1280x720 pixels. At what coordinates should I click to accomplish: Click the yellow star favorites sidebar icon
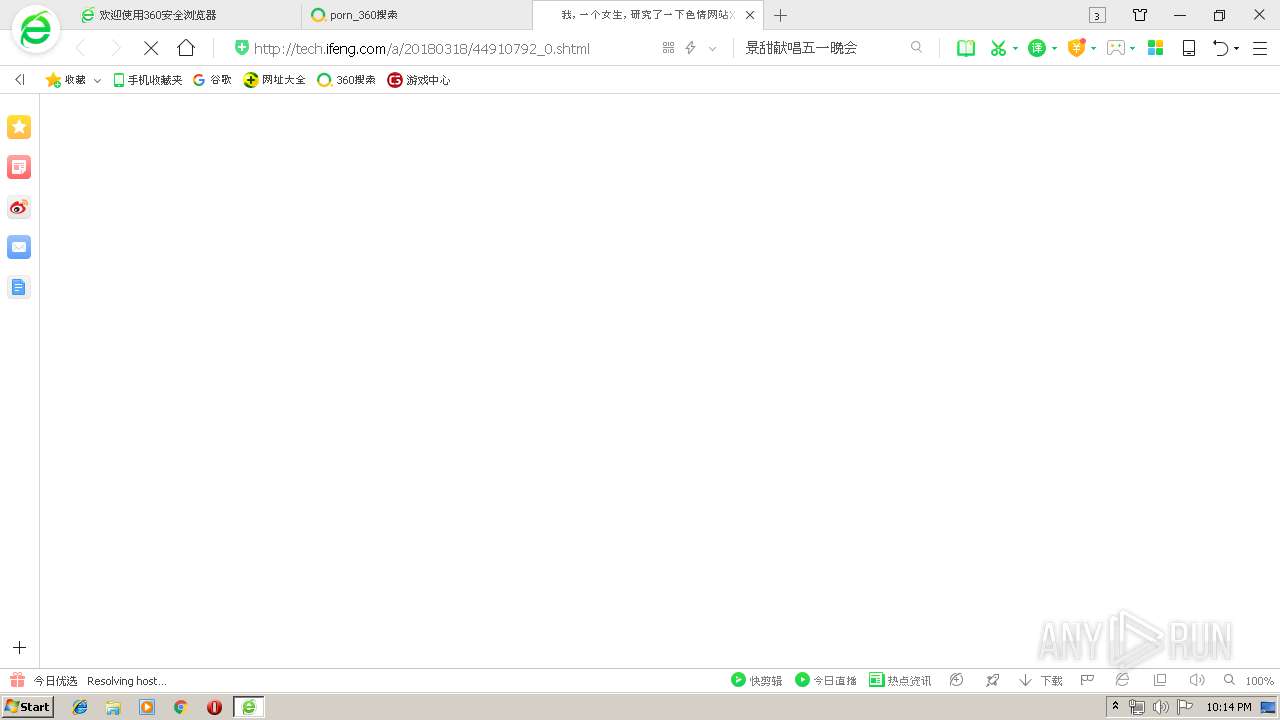tap(19, 127)
